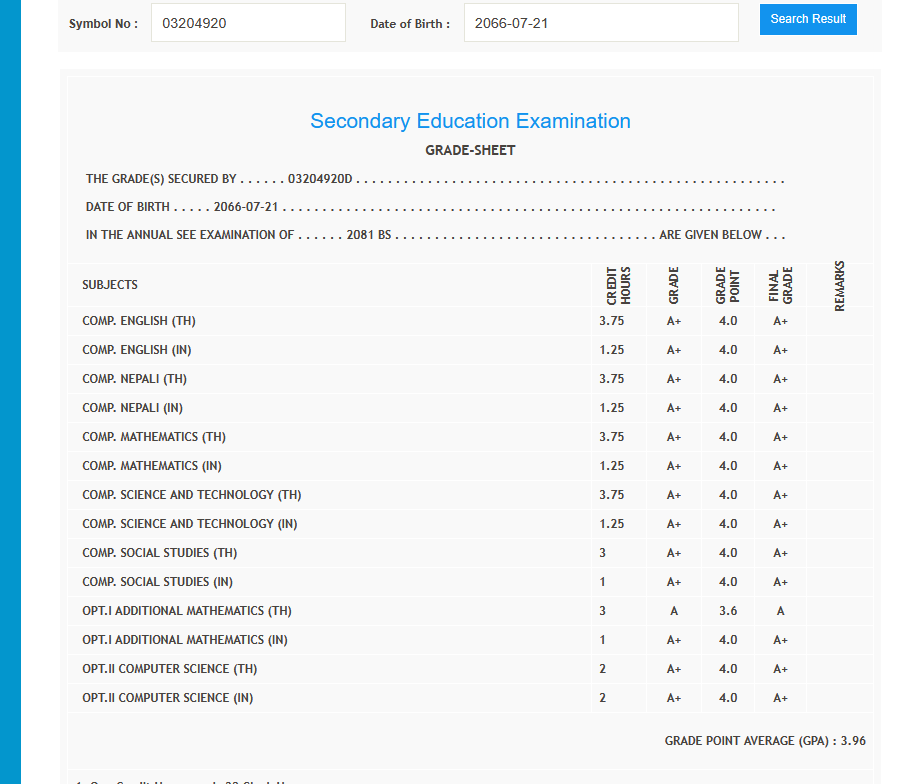Viewport: 909px width, 784px height.
Task: Click COMP. SOCIAL STUDIES (TH) subject
Action: click(160, 553)
